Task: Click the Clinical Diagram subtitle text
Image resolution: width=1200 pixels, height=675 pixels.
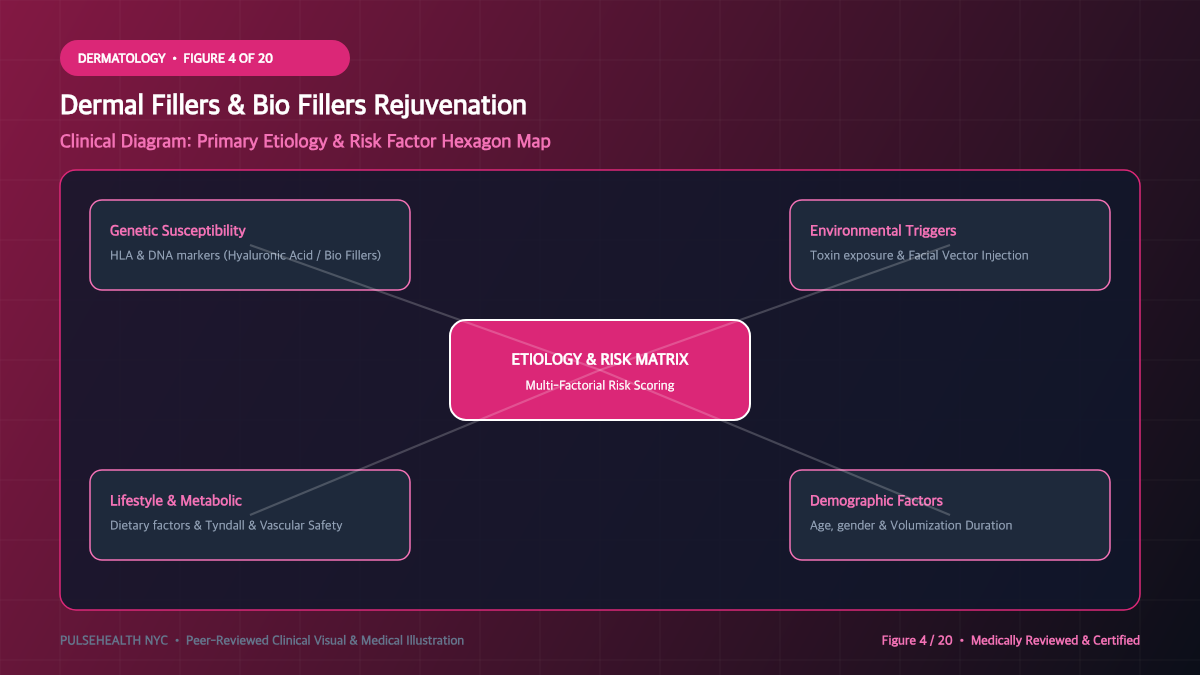Action: (305, 141)
